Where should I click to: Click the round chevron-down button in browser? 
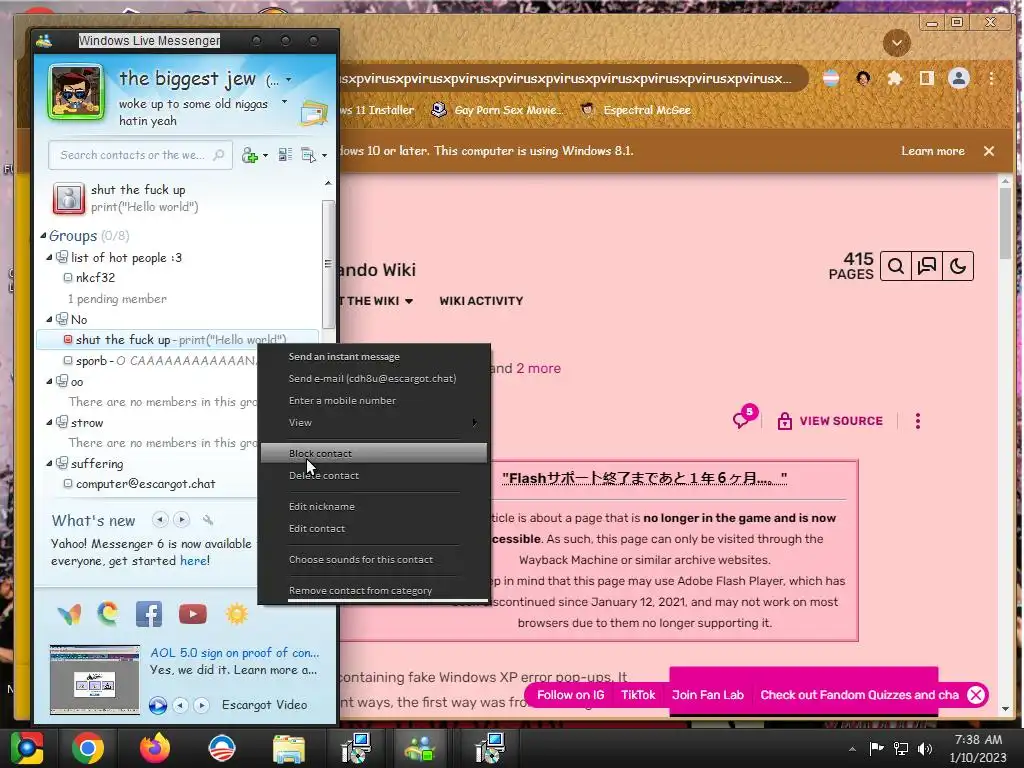(x=897, y=43)
